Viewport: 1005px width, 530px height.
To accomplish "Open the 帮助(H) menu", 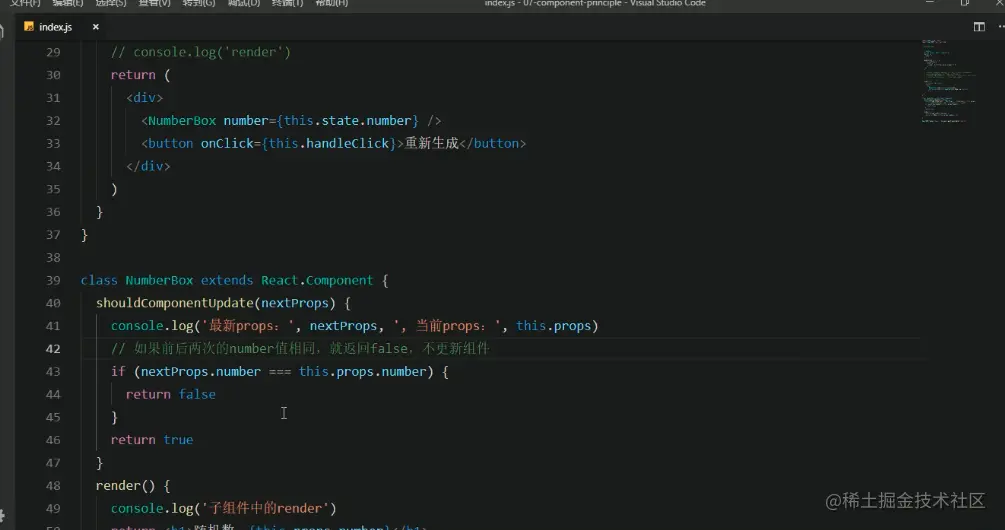I will [331, 3].
